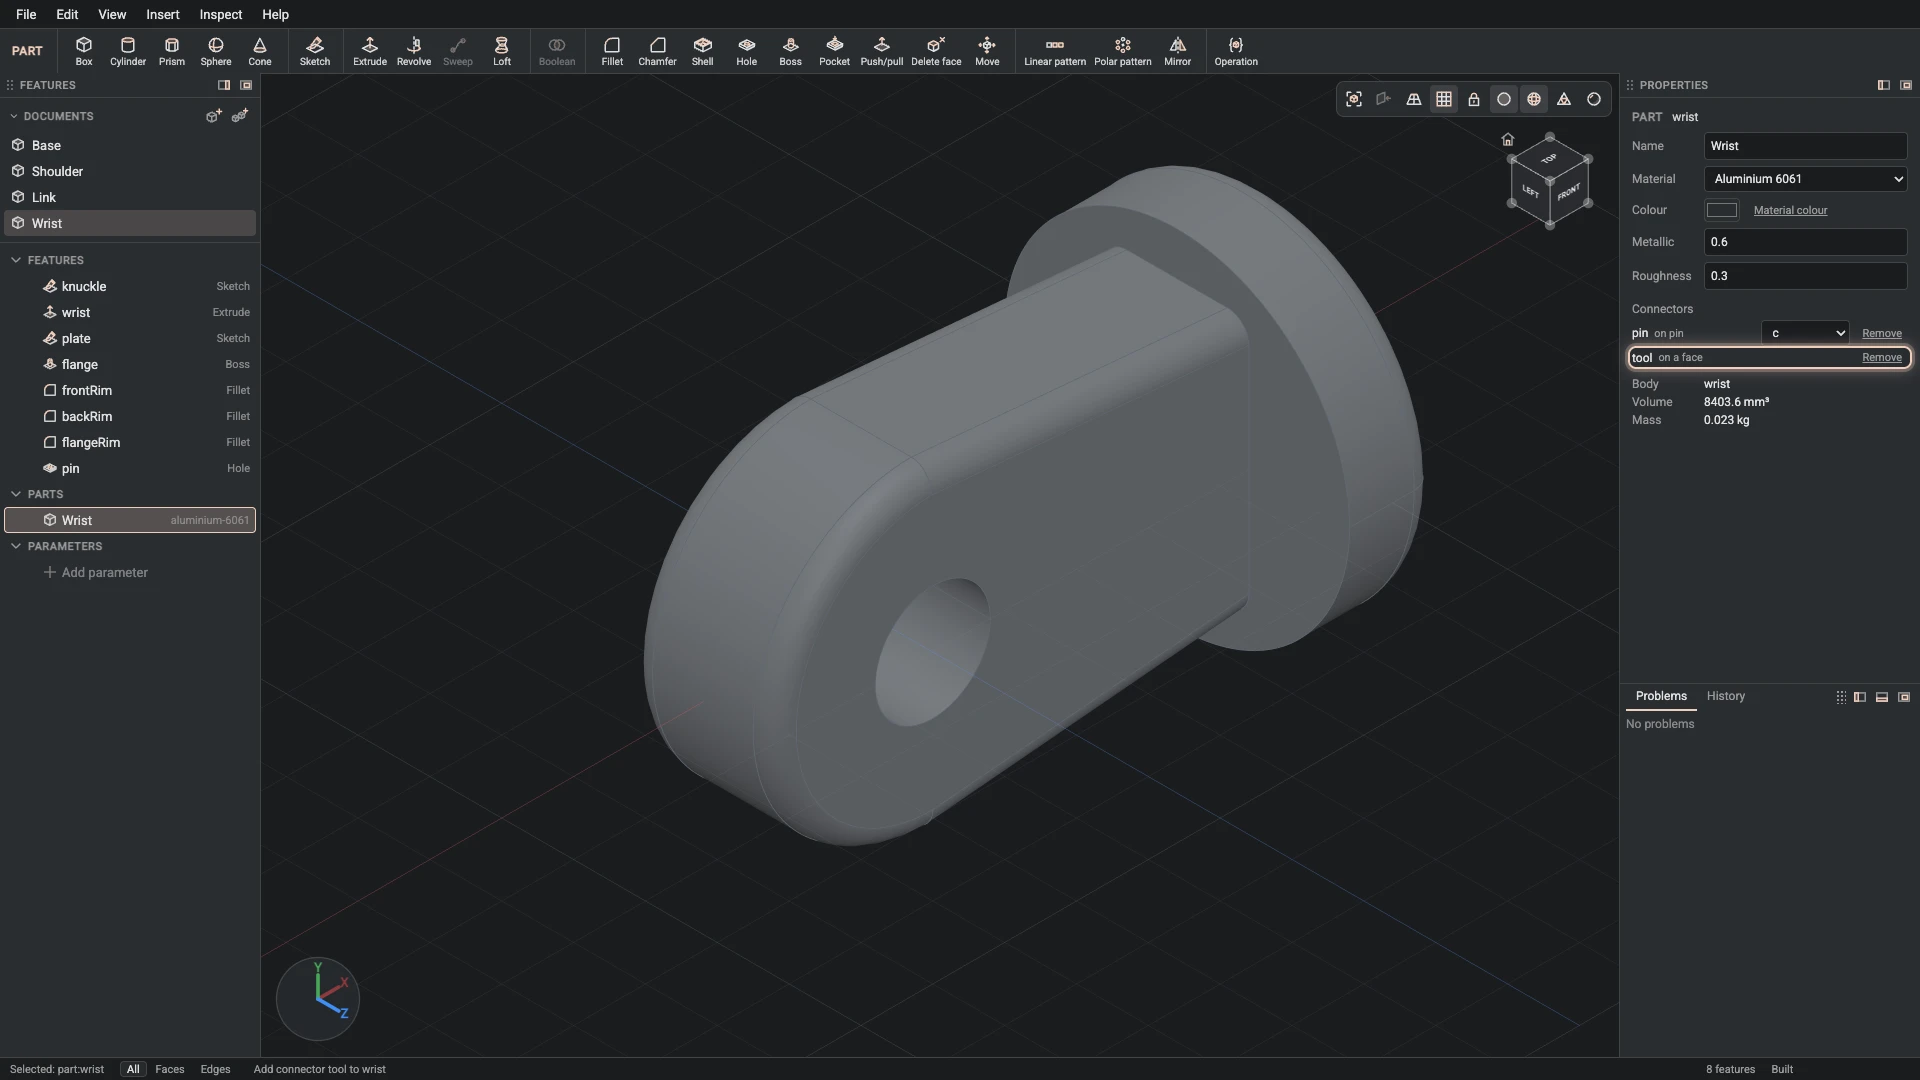Open the File menu
This screenshot has height=1080, width=1920.
(x=26, y=14)
